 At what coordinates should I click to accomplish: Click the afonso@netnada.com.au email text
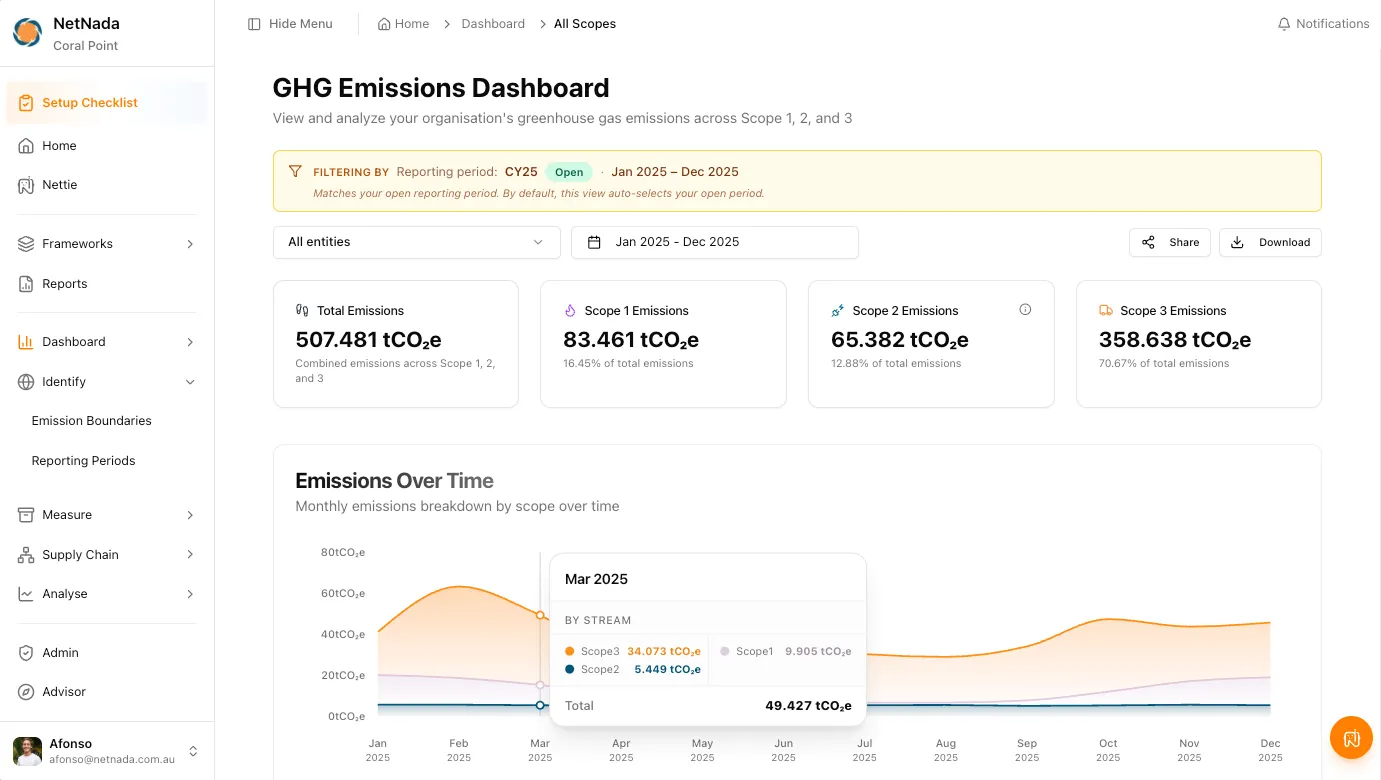112,760
